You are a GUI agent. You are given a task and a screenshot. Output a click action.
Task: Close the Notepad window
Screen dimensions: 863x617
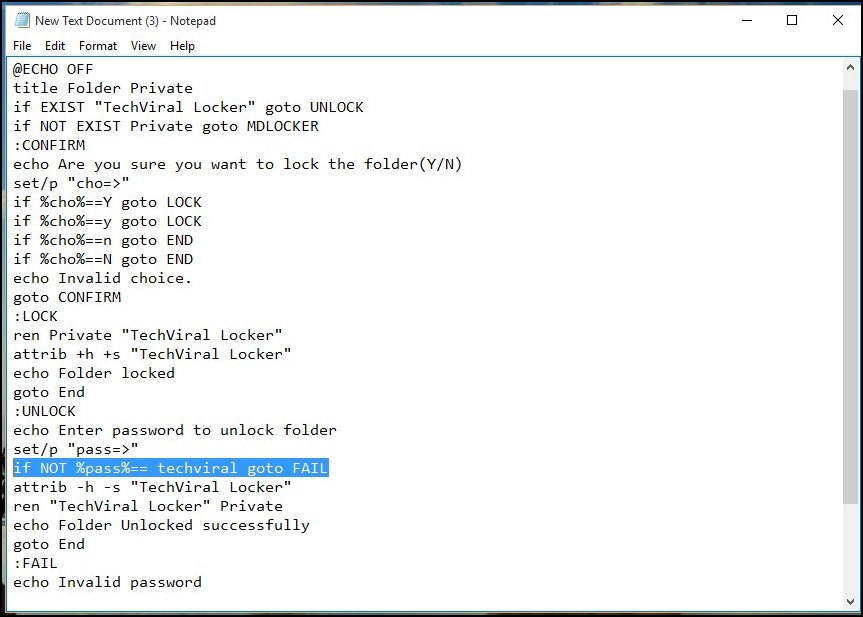coord(838,20)
